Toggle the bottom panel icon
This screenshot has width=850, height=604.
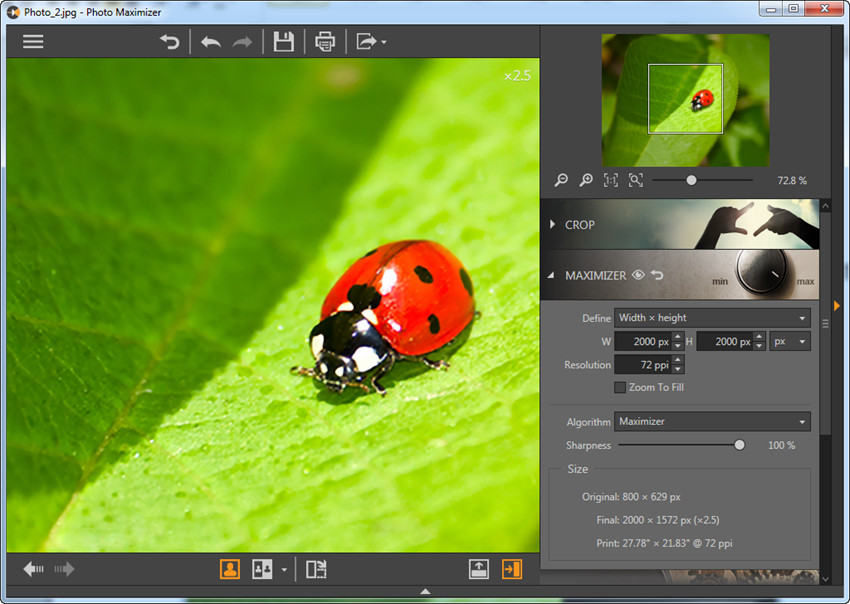[x=479, y=569]
